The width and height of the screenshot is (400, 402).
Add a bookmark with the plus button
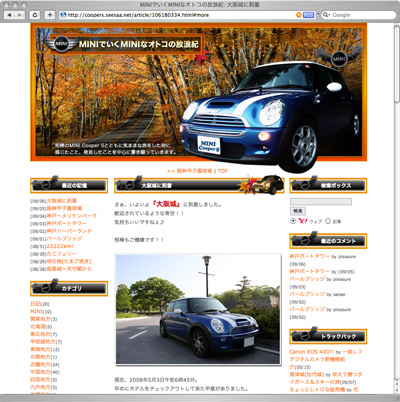(x=50, y=15)
